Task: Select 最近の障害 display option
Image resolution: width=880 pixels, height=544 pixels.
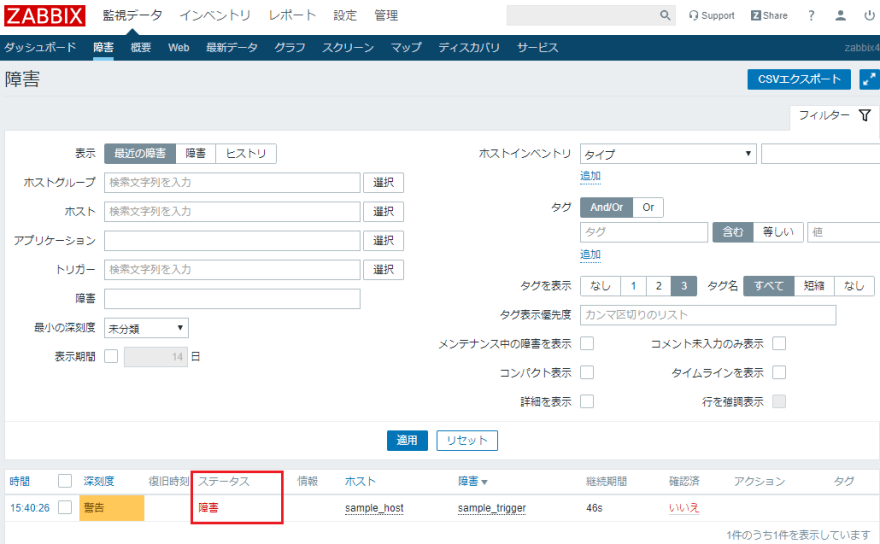Action: [140, 153]
